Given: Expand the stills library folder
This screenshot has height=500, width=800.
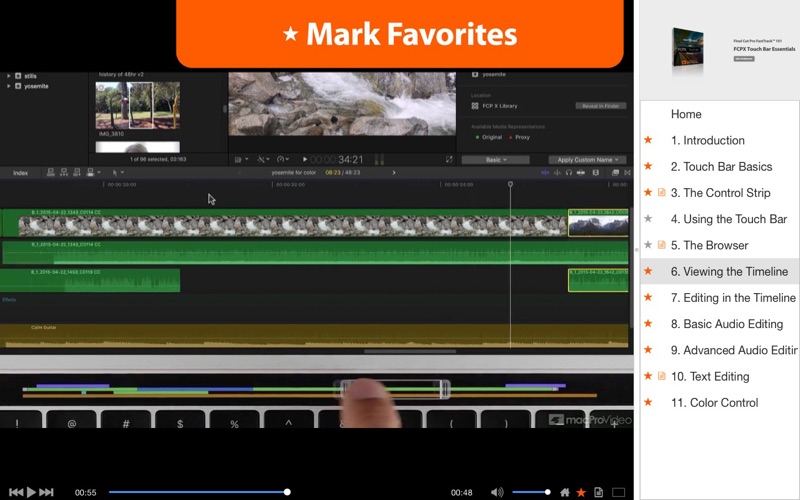Looking at the screenshot, I should pos(9,76).
